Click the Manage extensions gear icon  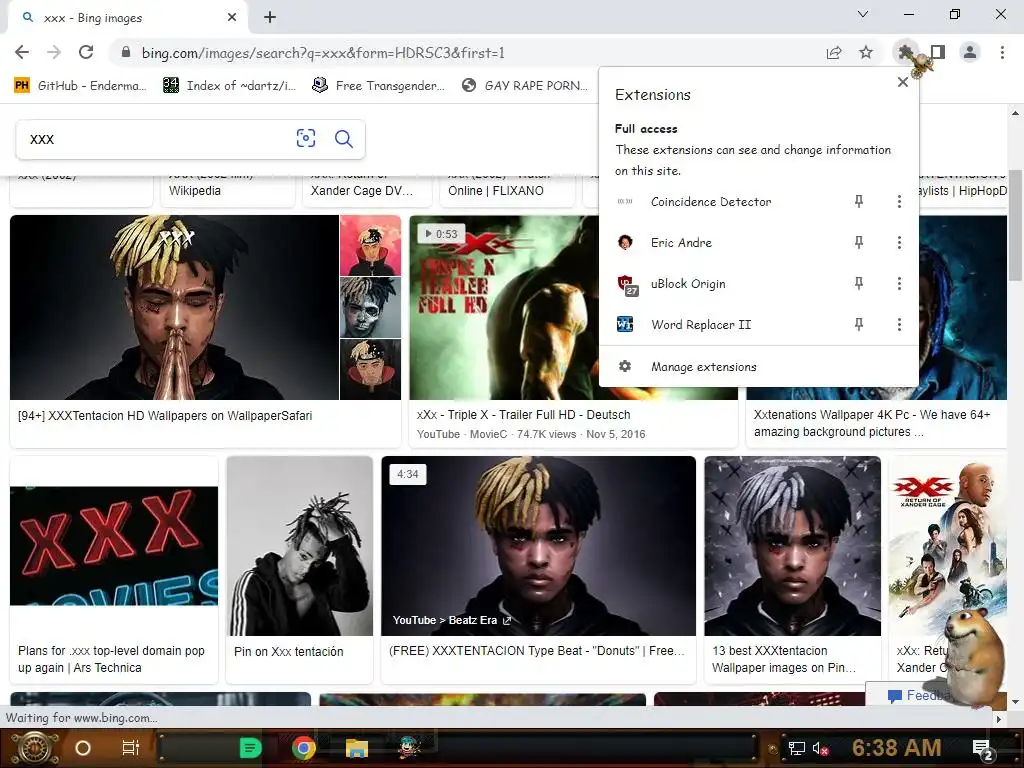click(x=625, y=366)
